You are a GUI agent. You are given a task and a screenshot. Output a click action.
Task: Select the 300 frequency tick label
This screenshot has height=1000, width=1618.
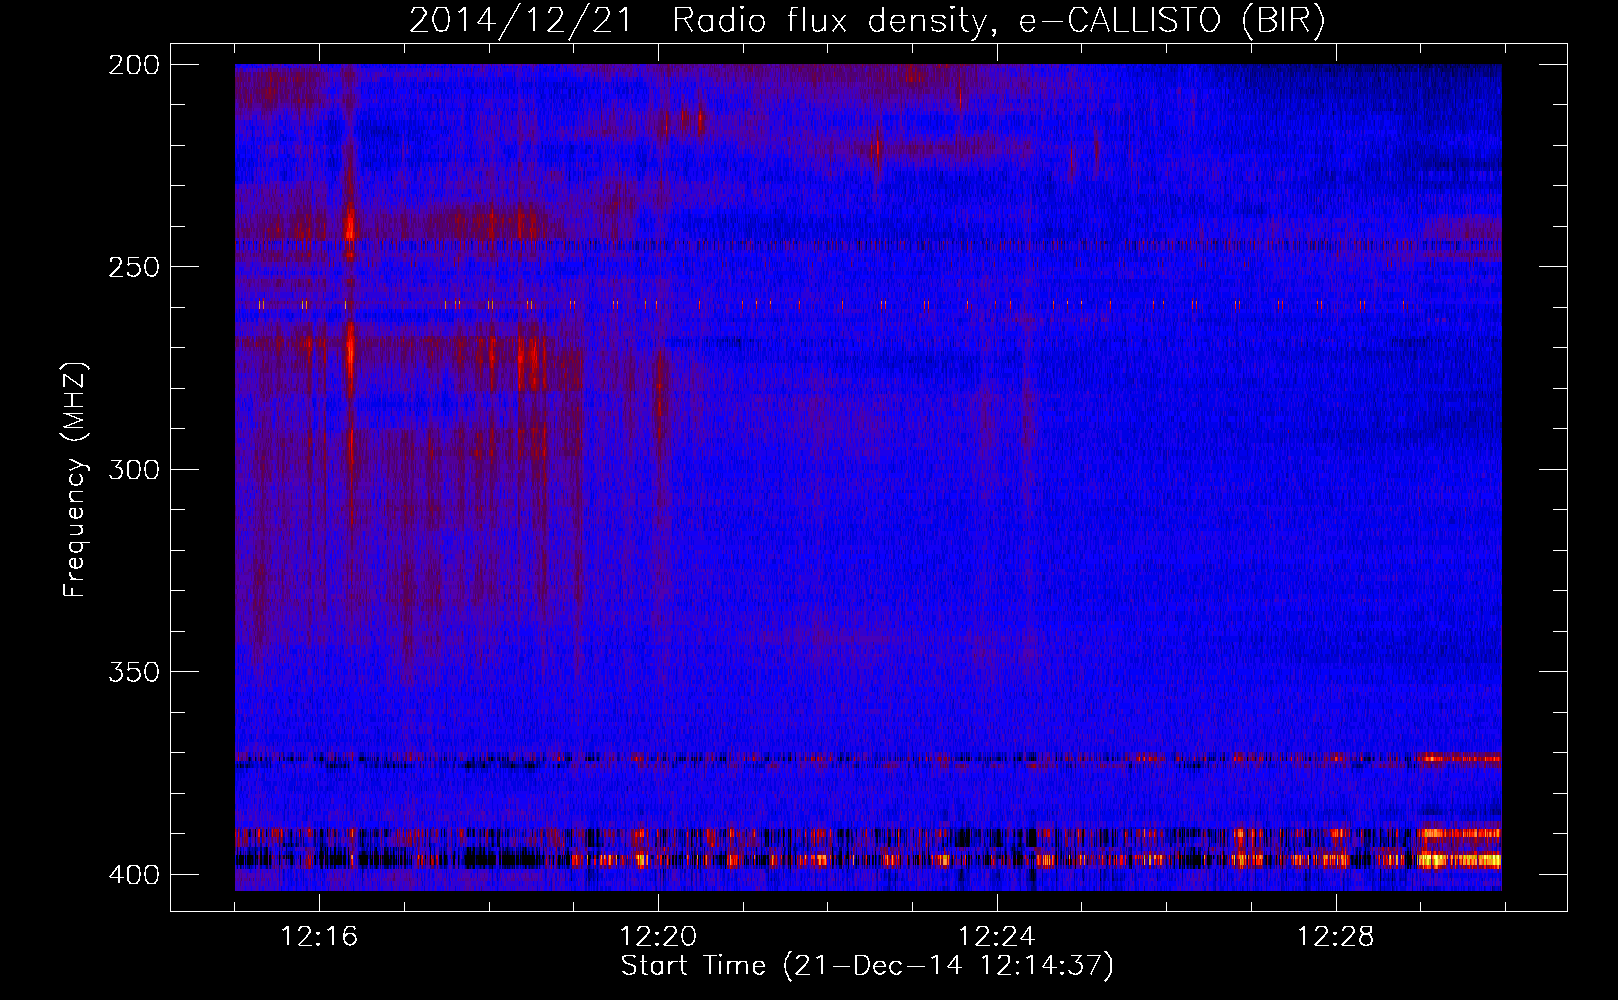coord(134,470)
